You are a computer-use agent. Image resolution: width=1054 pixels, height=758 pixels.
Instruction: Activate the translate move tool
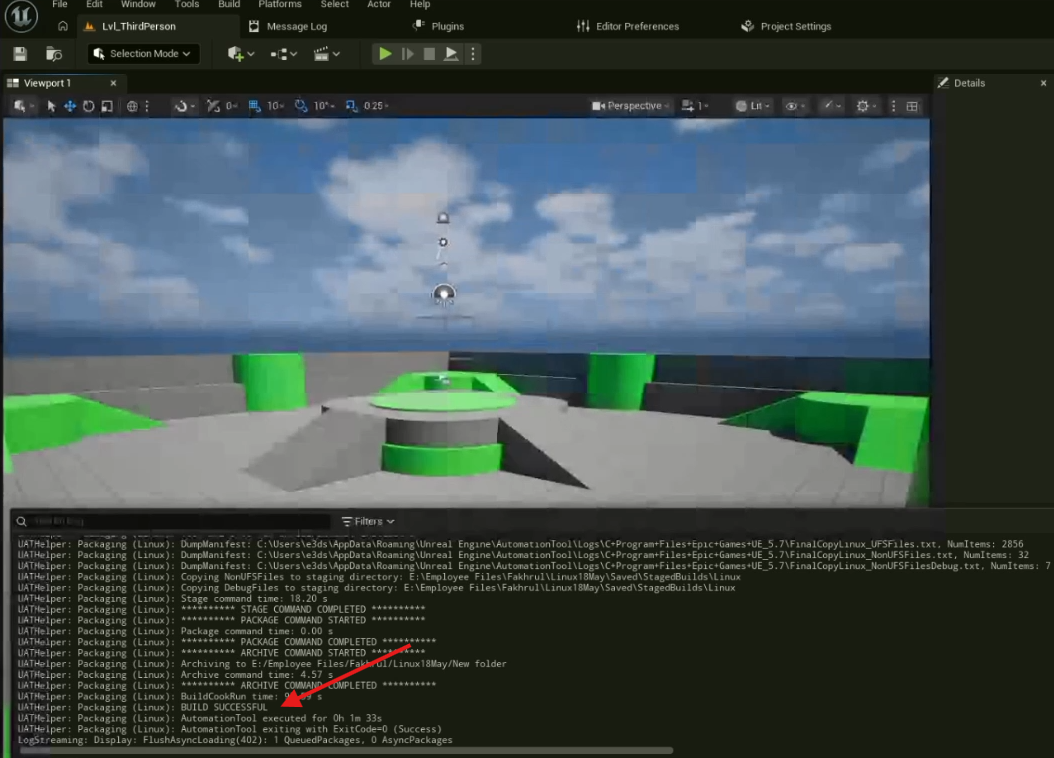[x=69, y=106]
